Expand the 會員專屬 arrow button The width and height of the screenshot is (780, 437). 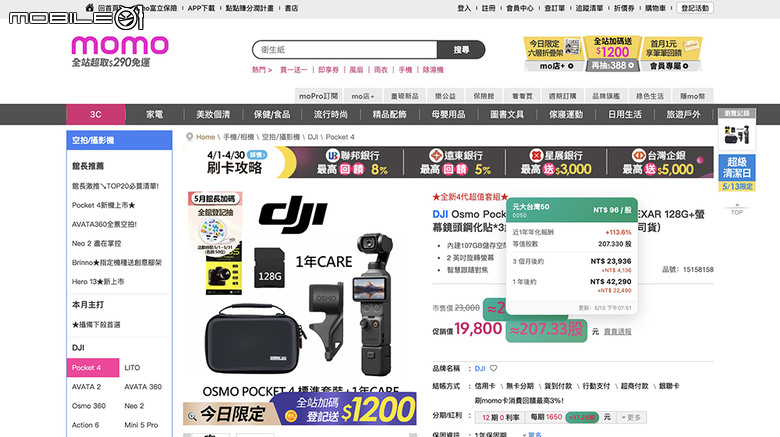tap(685, 66)
